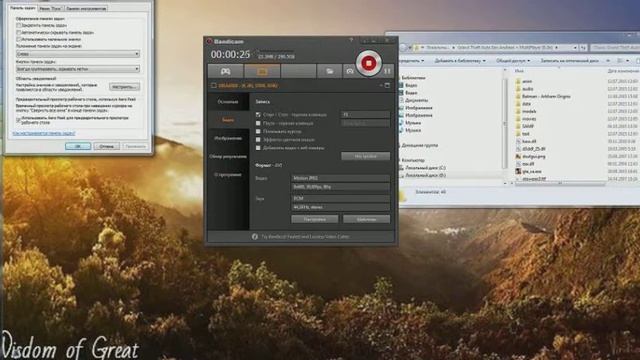Open Bandicam help question mark icon
Viewport: 640px width, 360px height.
point(351,40)
